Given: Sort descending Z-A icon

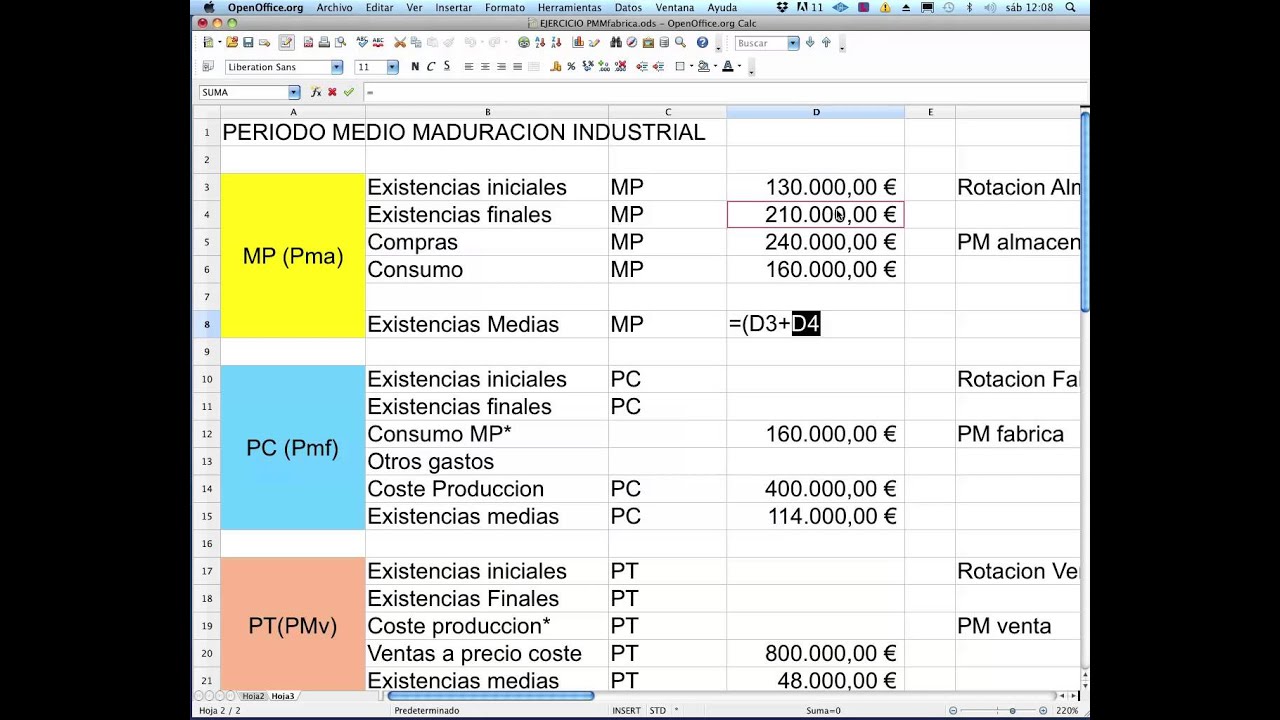Looking at the screenshot, I should coord(556,43).
